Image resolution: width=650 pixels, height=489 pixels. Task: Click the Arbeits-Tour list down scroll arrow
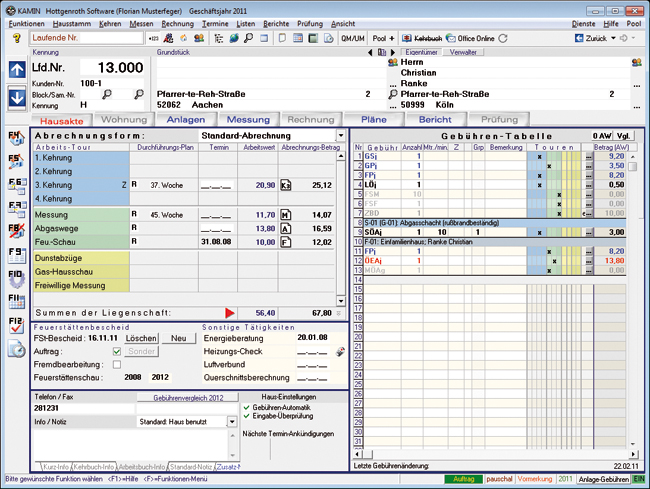341,301
